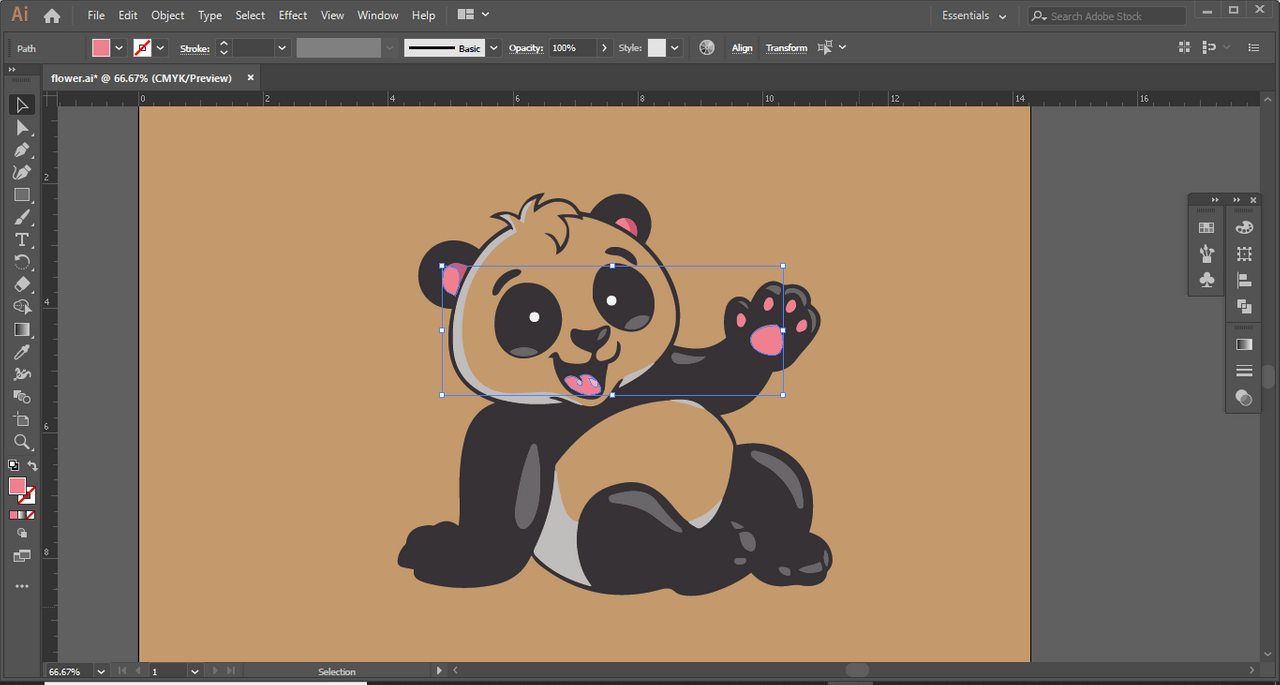Select the Pen tool

(x=21, y=150)
